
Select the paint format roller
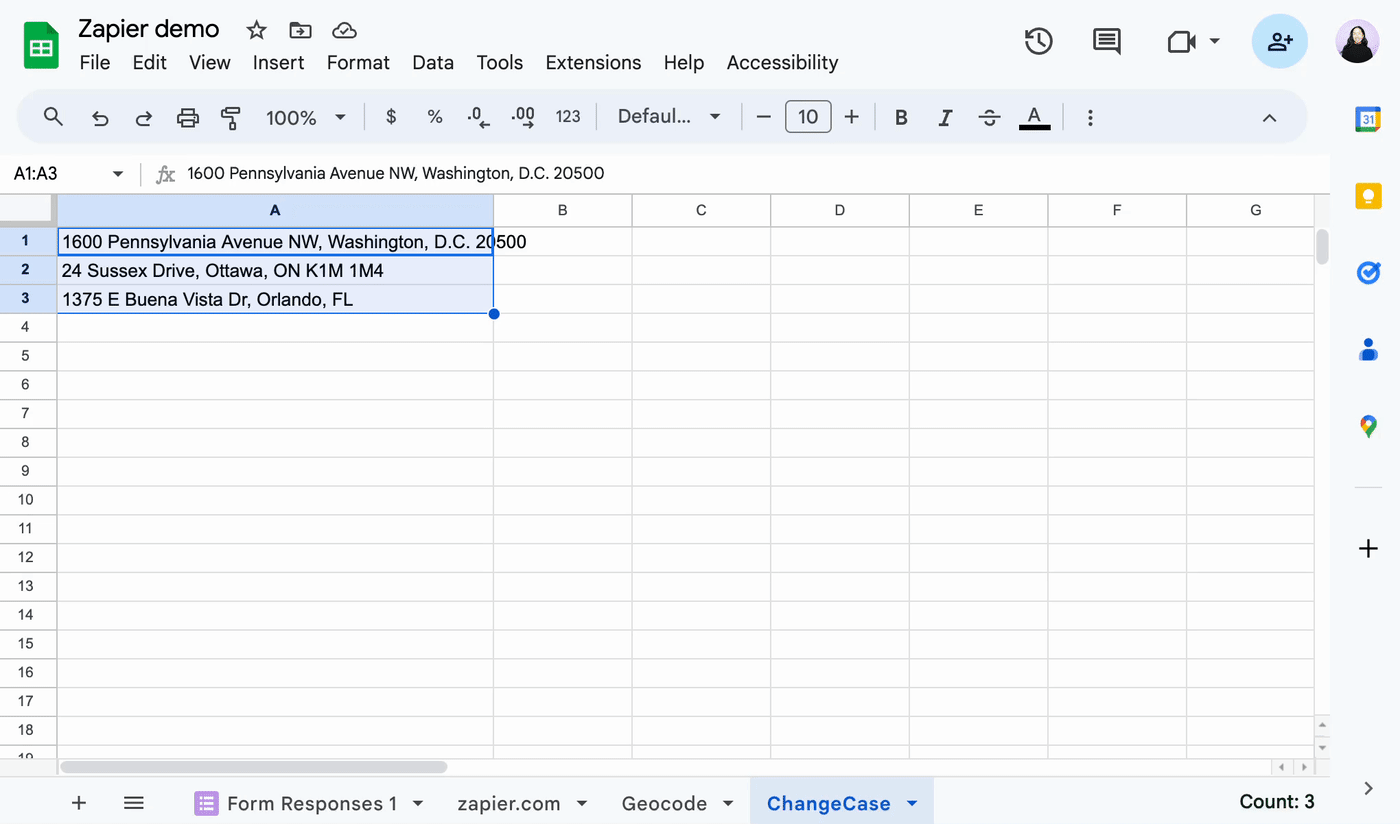pyautogui.click(x=231, y=118)
